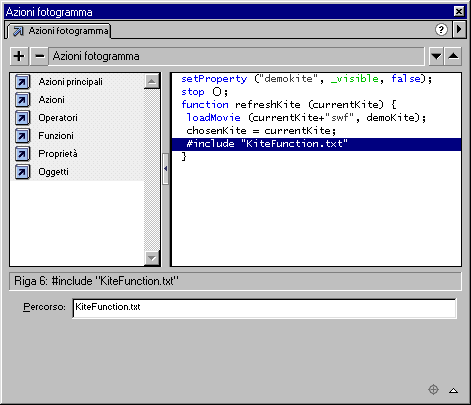
Task: Click the toolbox scroll down arrow
Action: [152, 258]
